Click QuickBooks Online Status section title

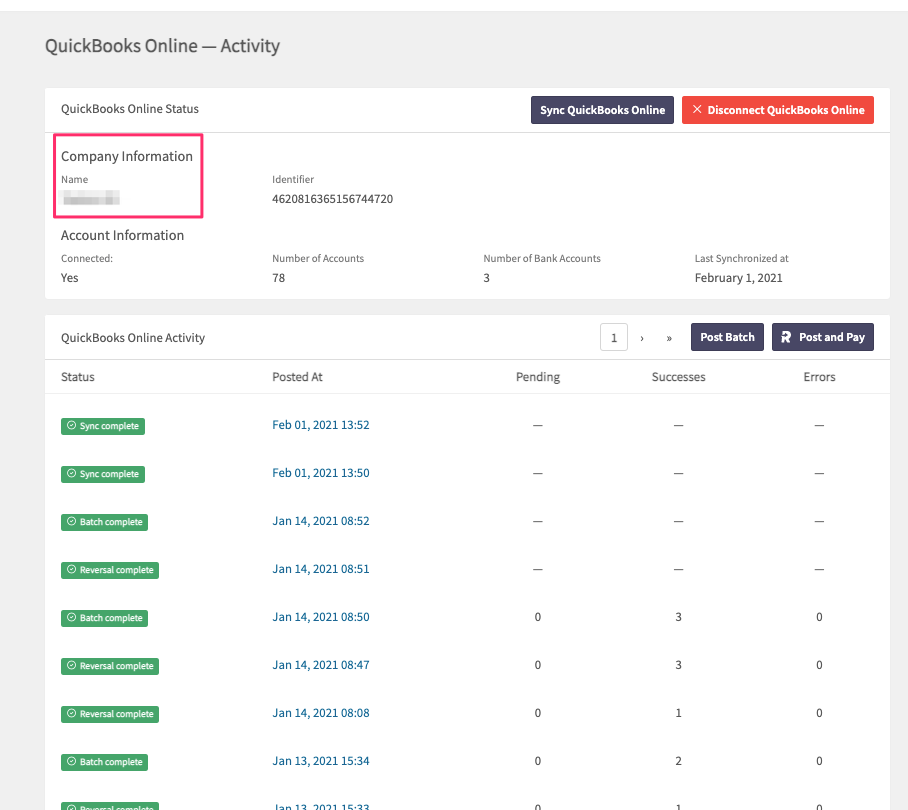point(130,109)
